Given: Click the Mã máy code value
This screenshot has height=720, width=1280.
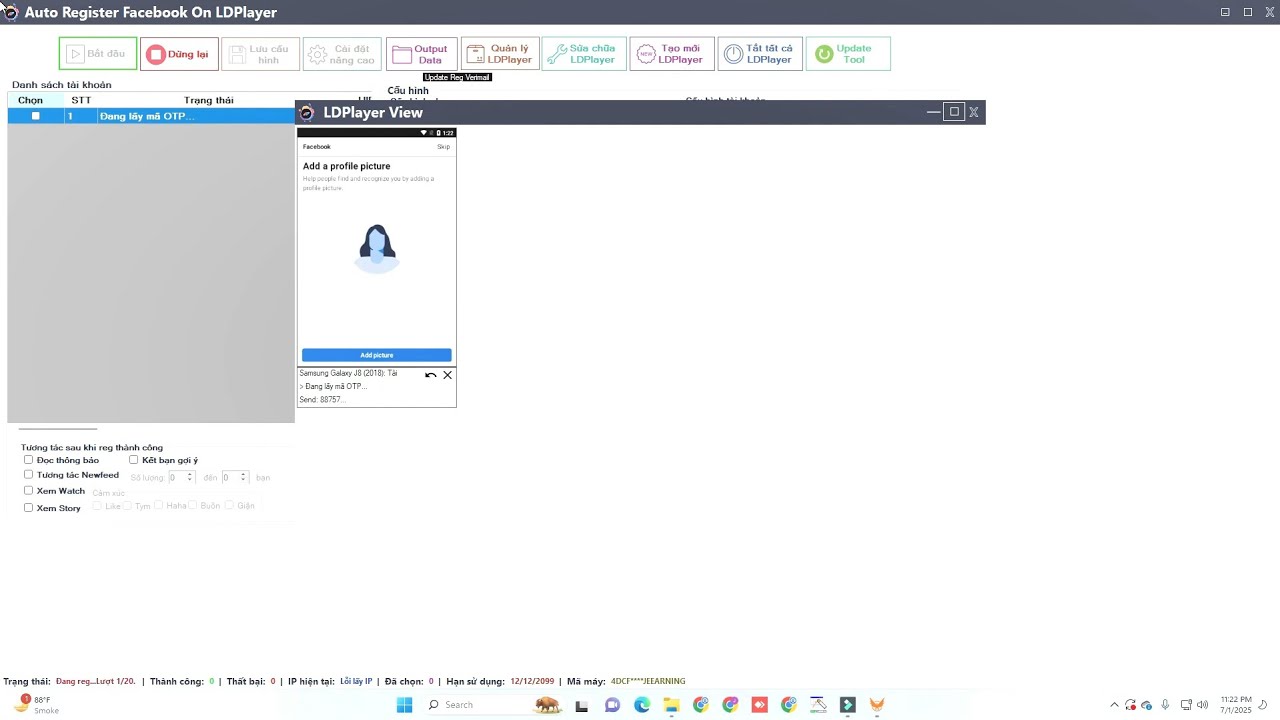Looking at the screenshot, I should pyautogui.click(x=648, y=681).
